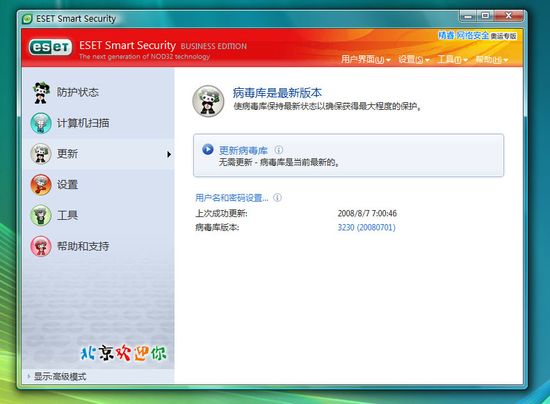
Task: Click the 设置 sidebar mascot icon
Action: pyautogui.click(x=41, y=184)
